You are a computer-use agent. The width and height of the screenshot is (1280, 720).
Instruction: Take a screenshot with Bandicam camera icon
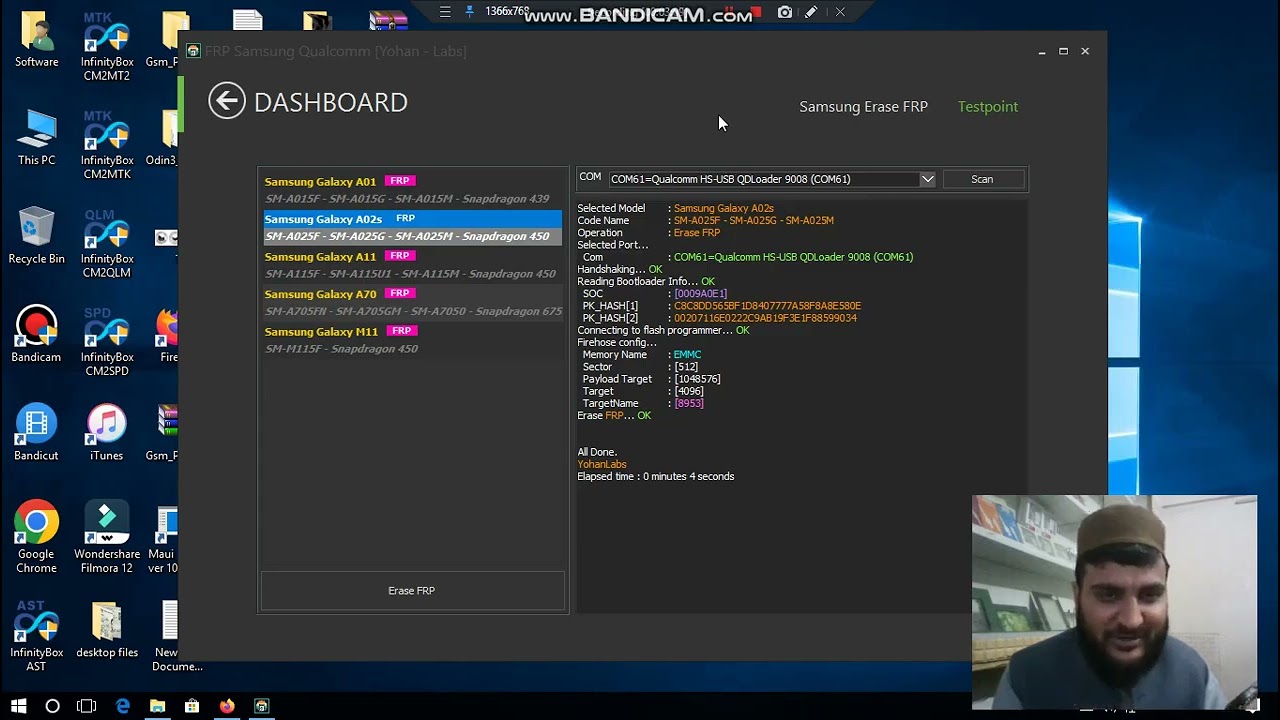coord(785,12)
